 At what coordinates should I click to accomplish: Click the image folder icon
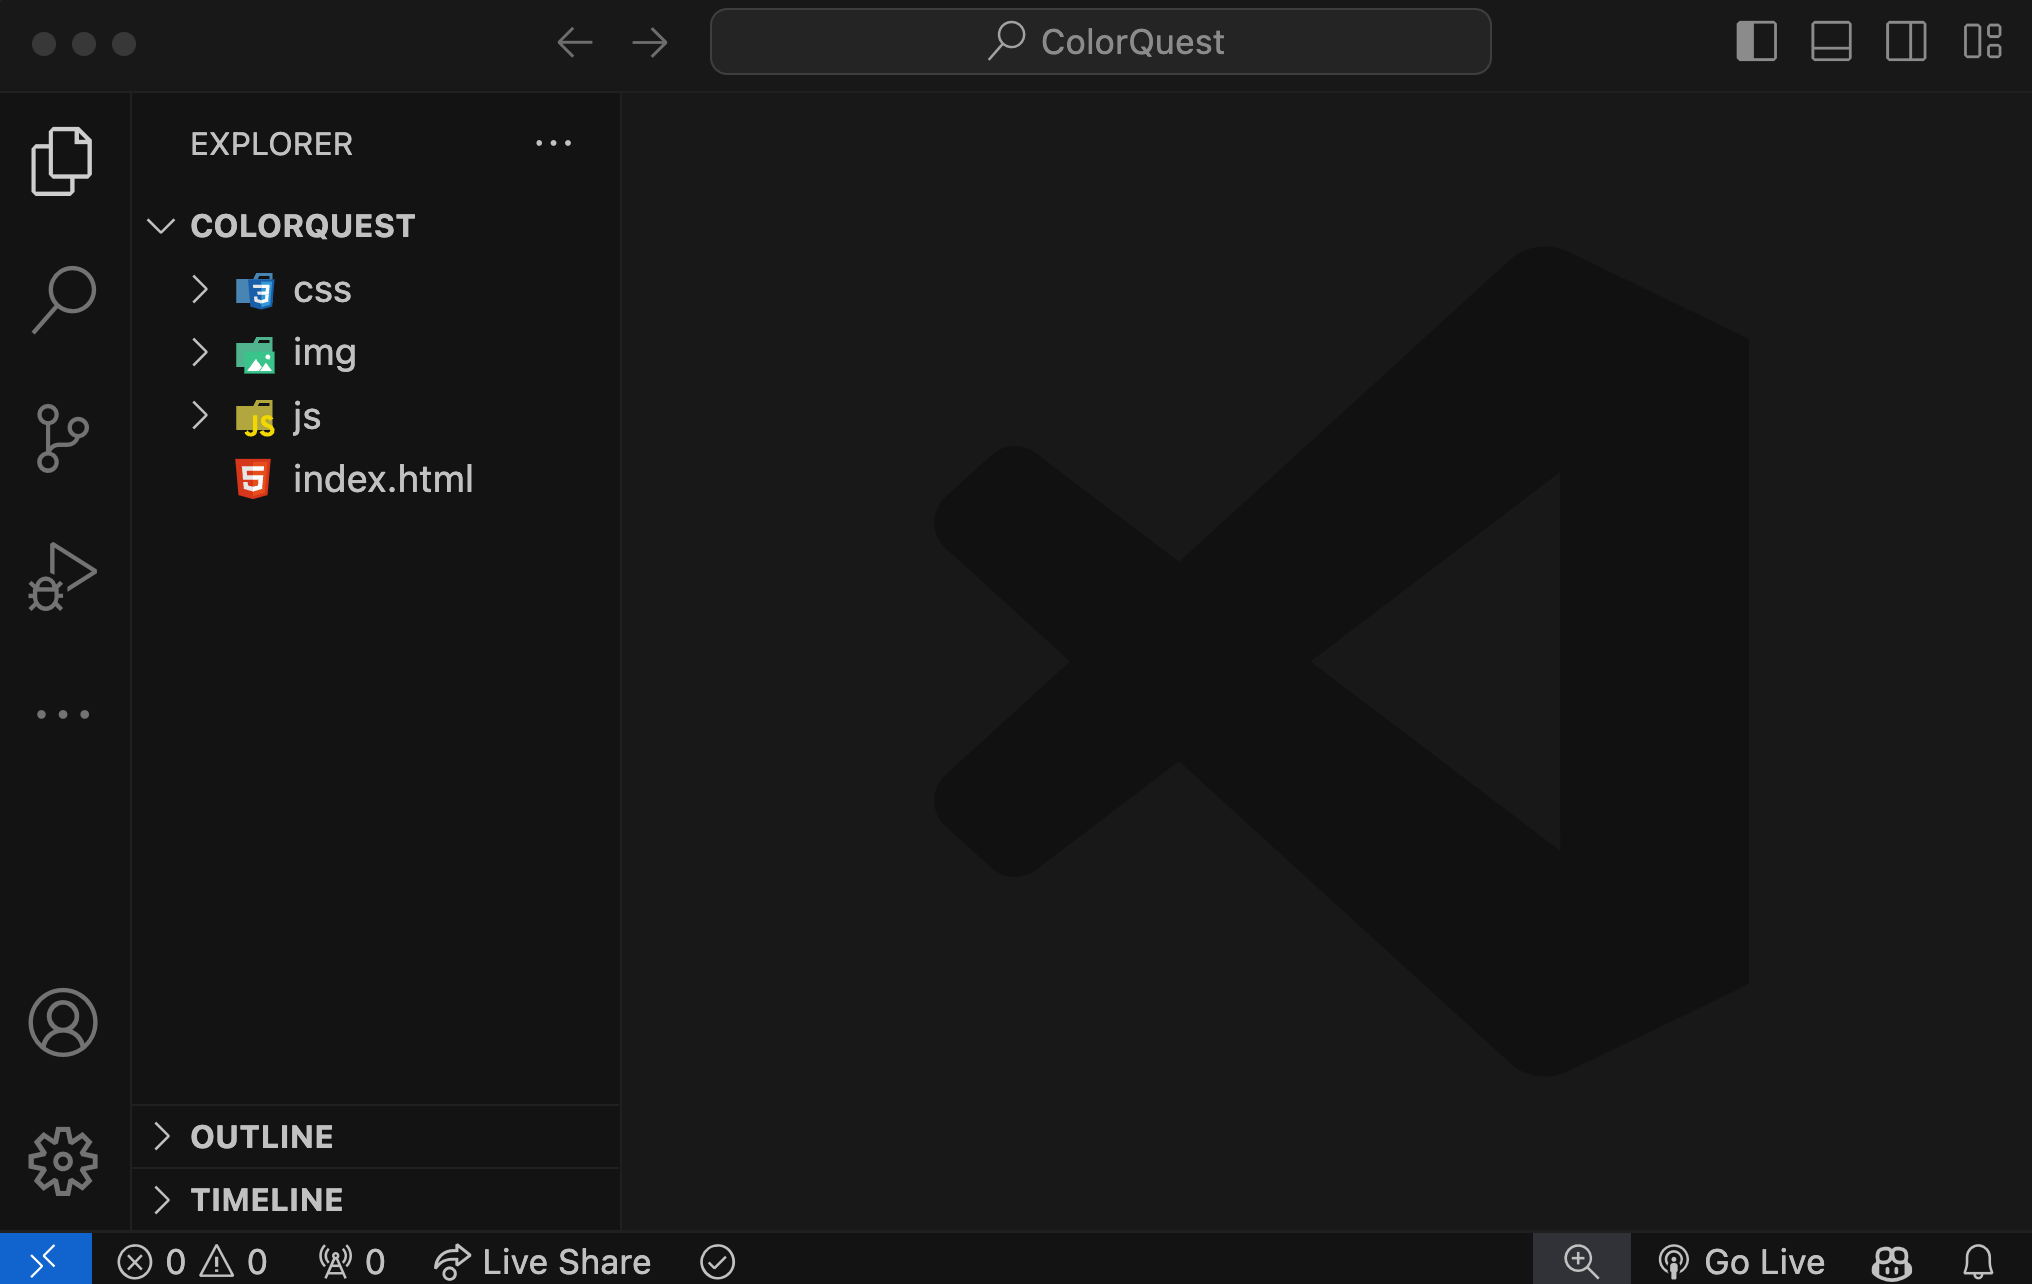(x=255, y=354)
